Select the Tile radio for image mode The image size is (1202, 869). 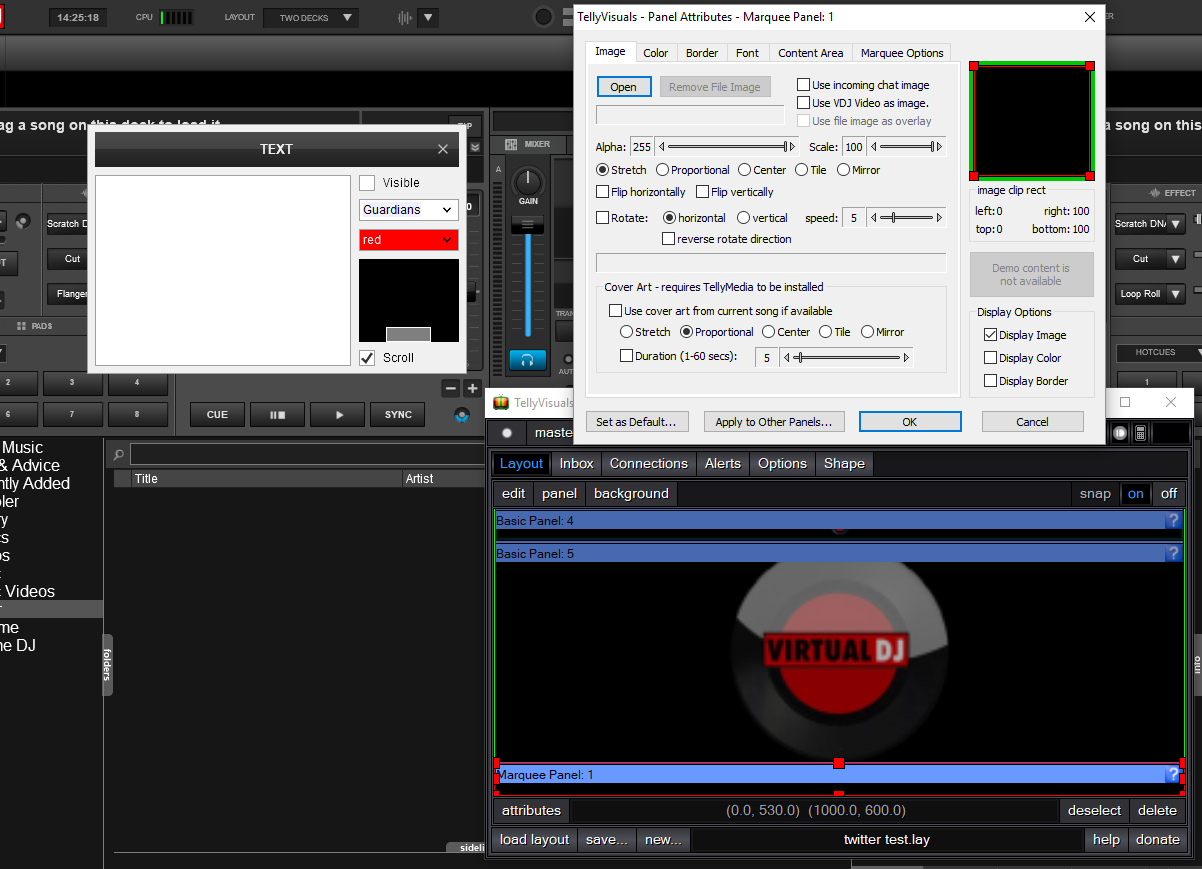pyautogui.click(x=801, y=170)
